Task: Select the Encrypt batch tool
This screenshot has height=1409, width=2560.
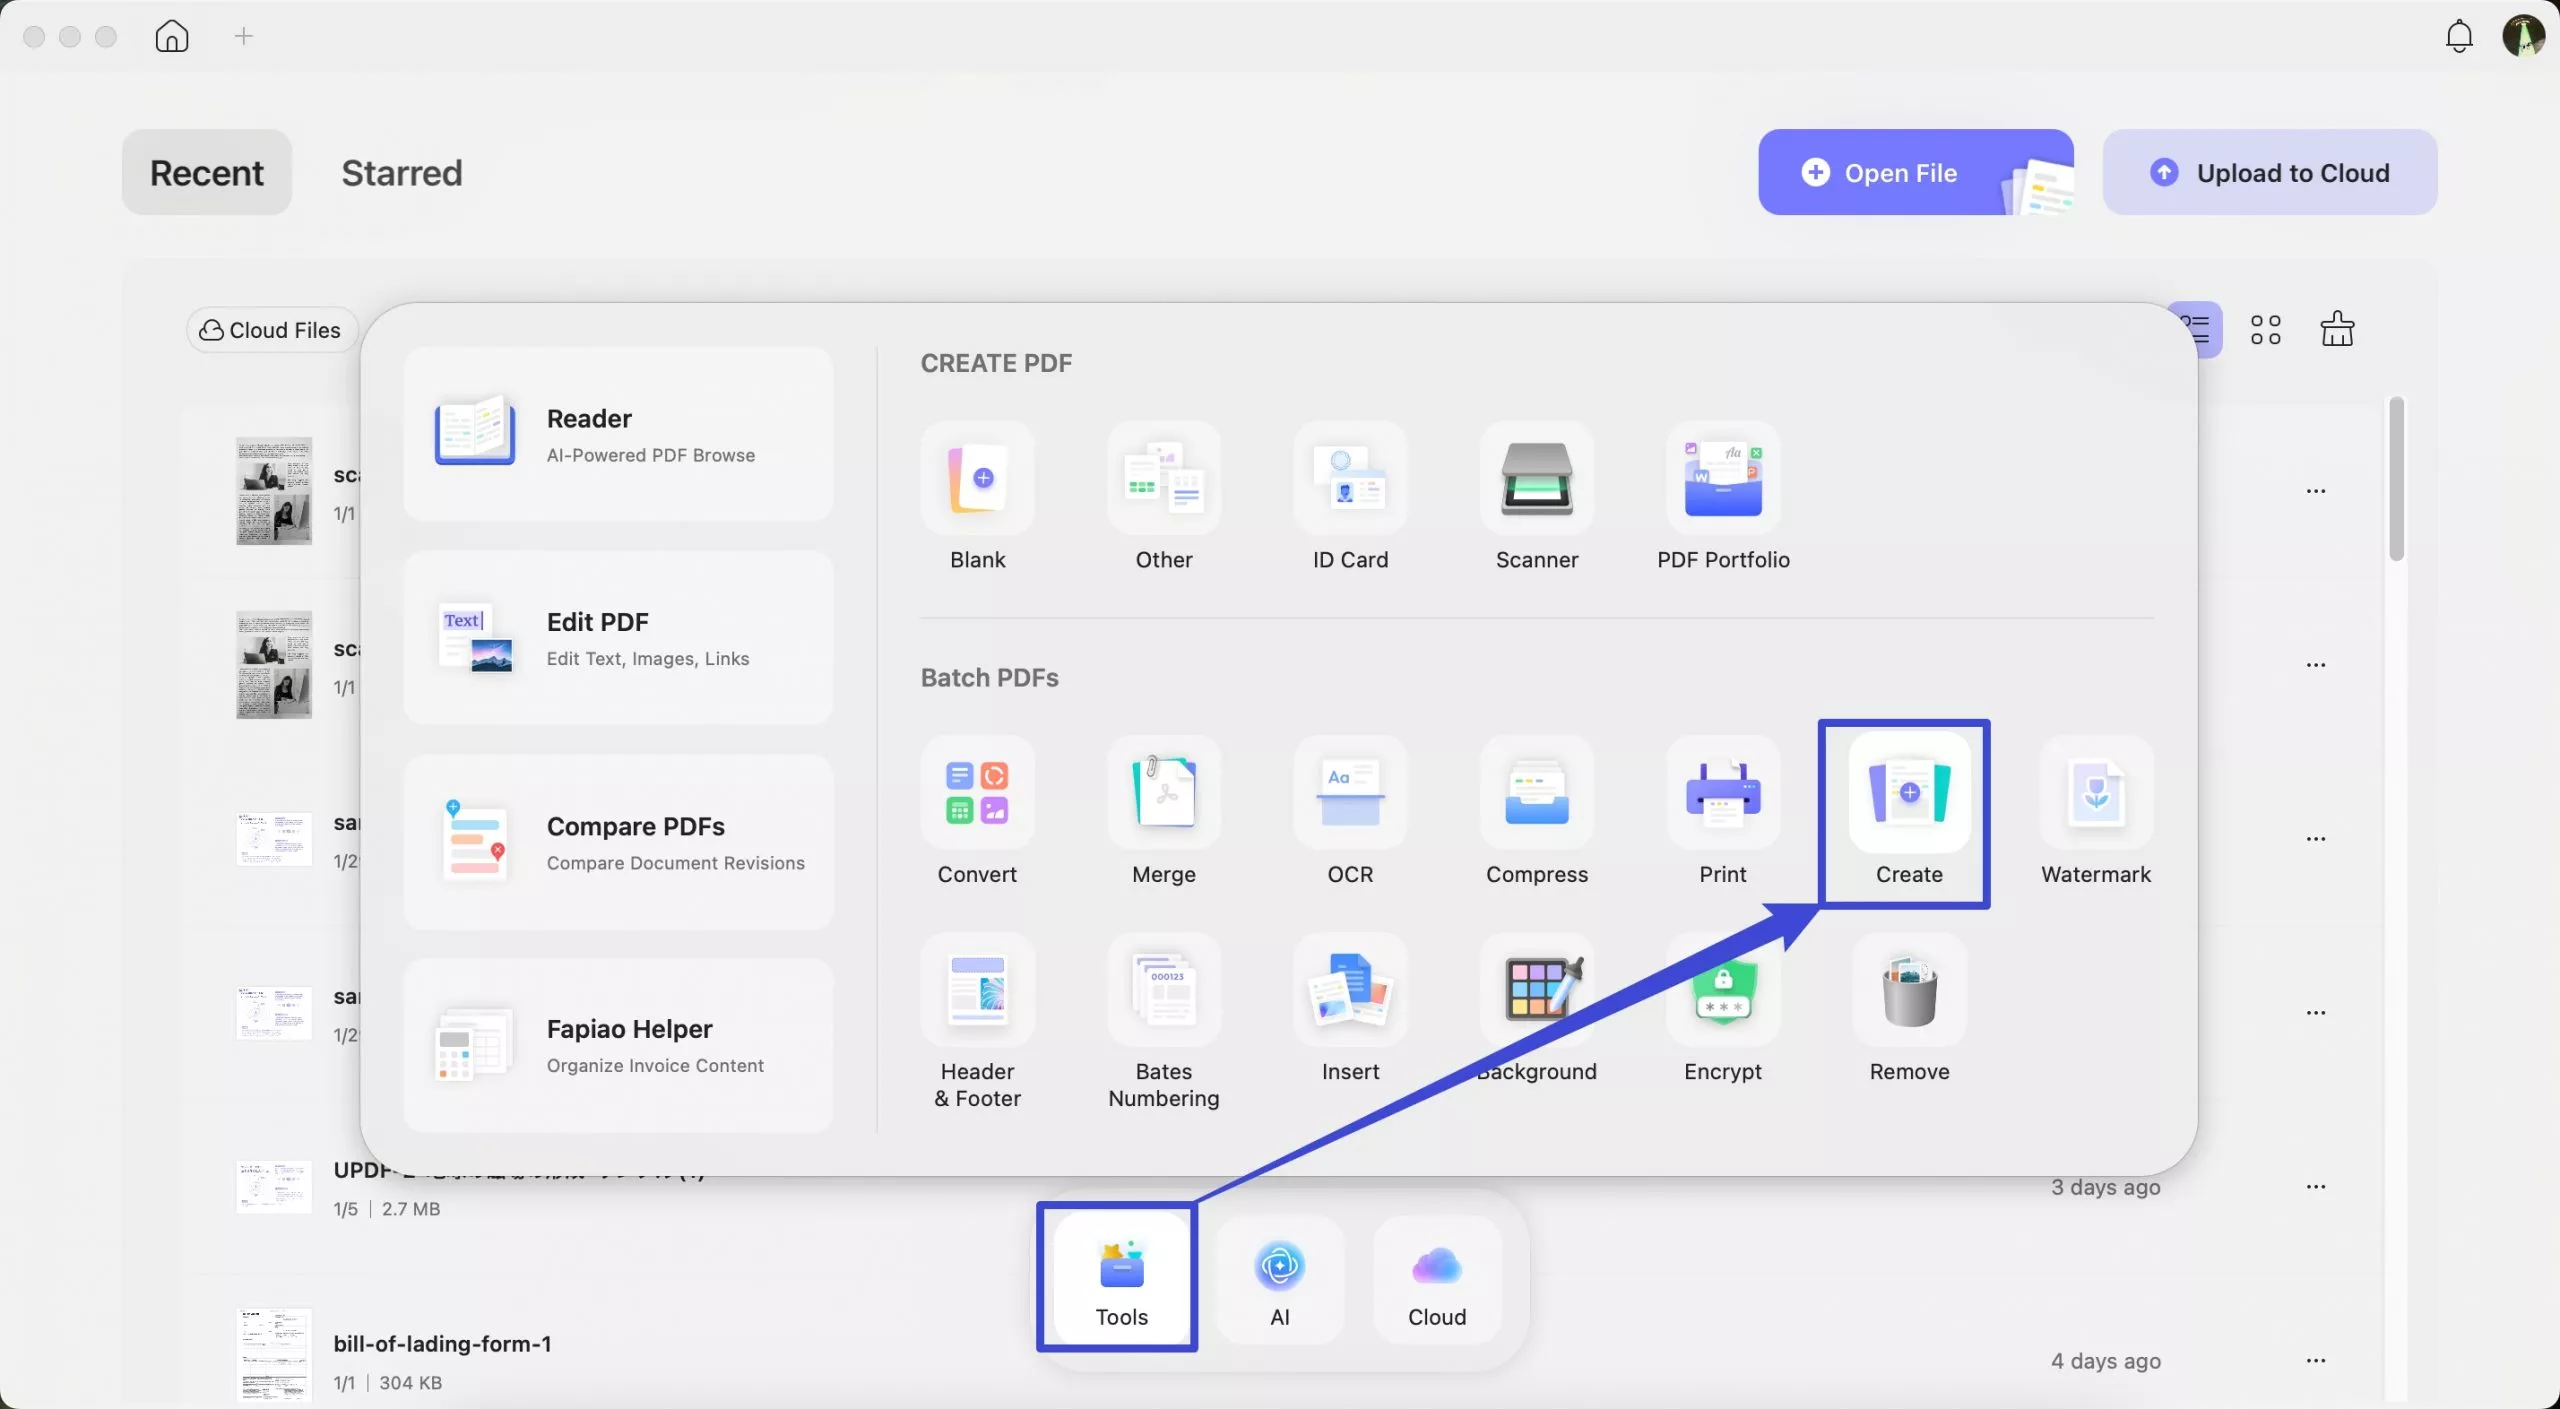Action: pyautogui.click(x=1722, y=993)
